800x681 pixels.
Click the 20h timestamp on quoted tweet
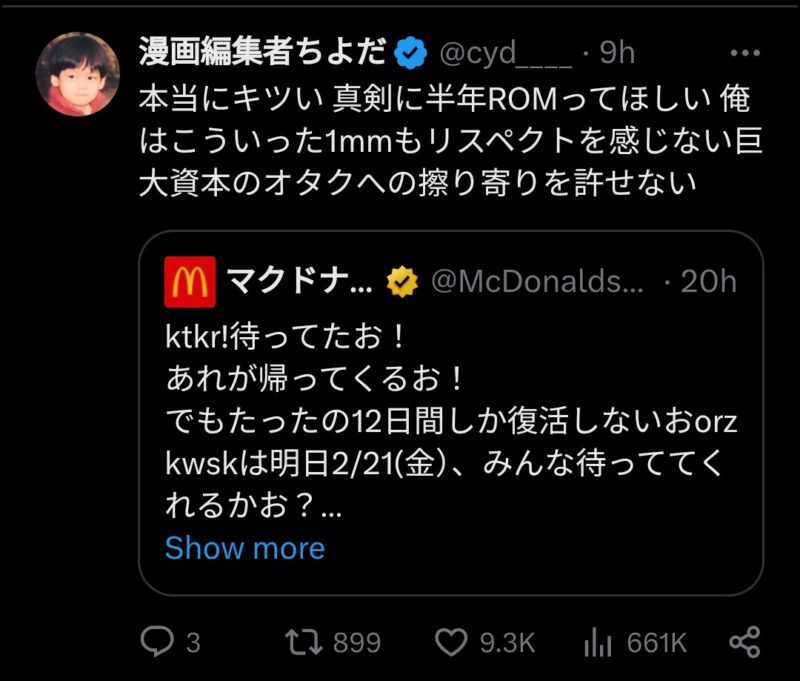coord(709,282)
